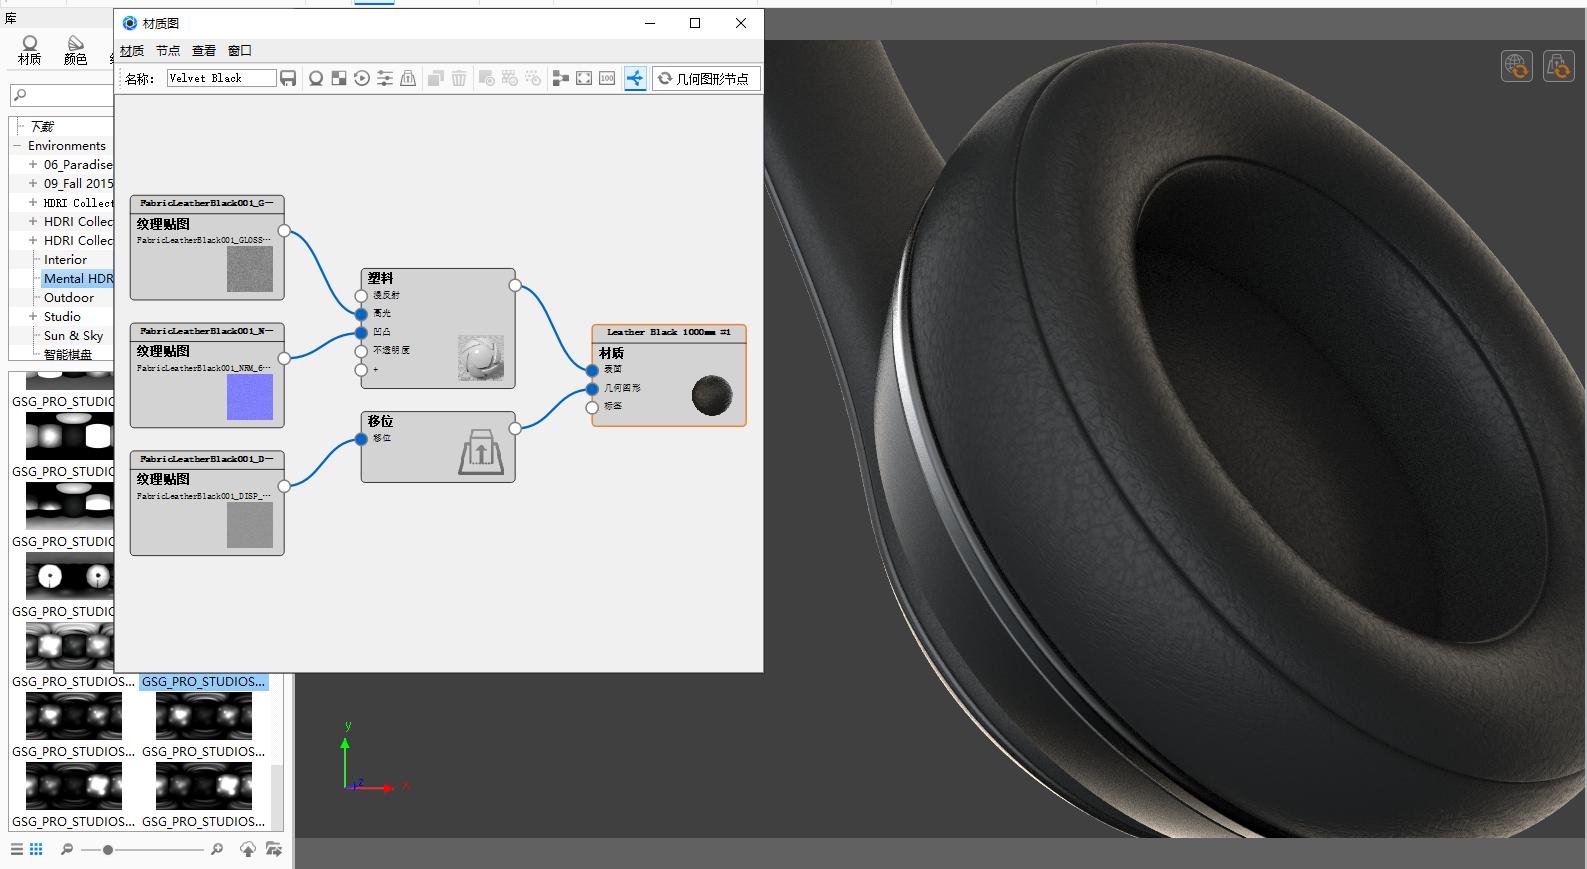Select the Mental HDR tree item
The image size is (1587, 869).
tap(78, 279)
